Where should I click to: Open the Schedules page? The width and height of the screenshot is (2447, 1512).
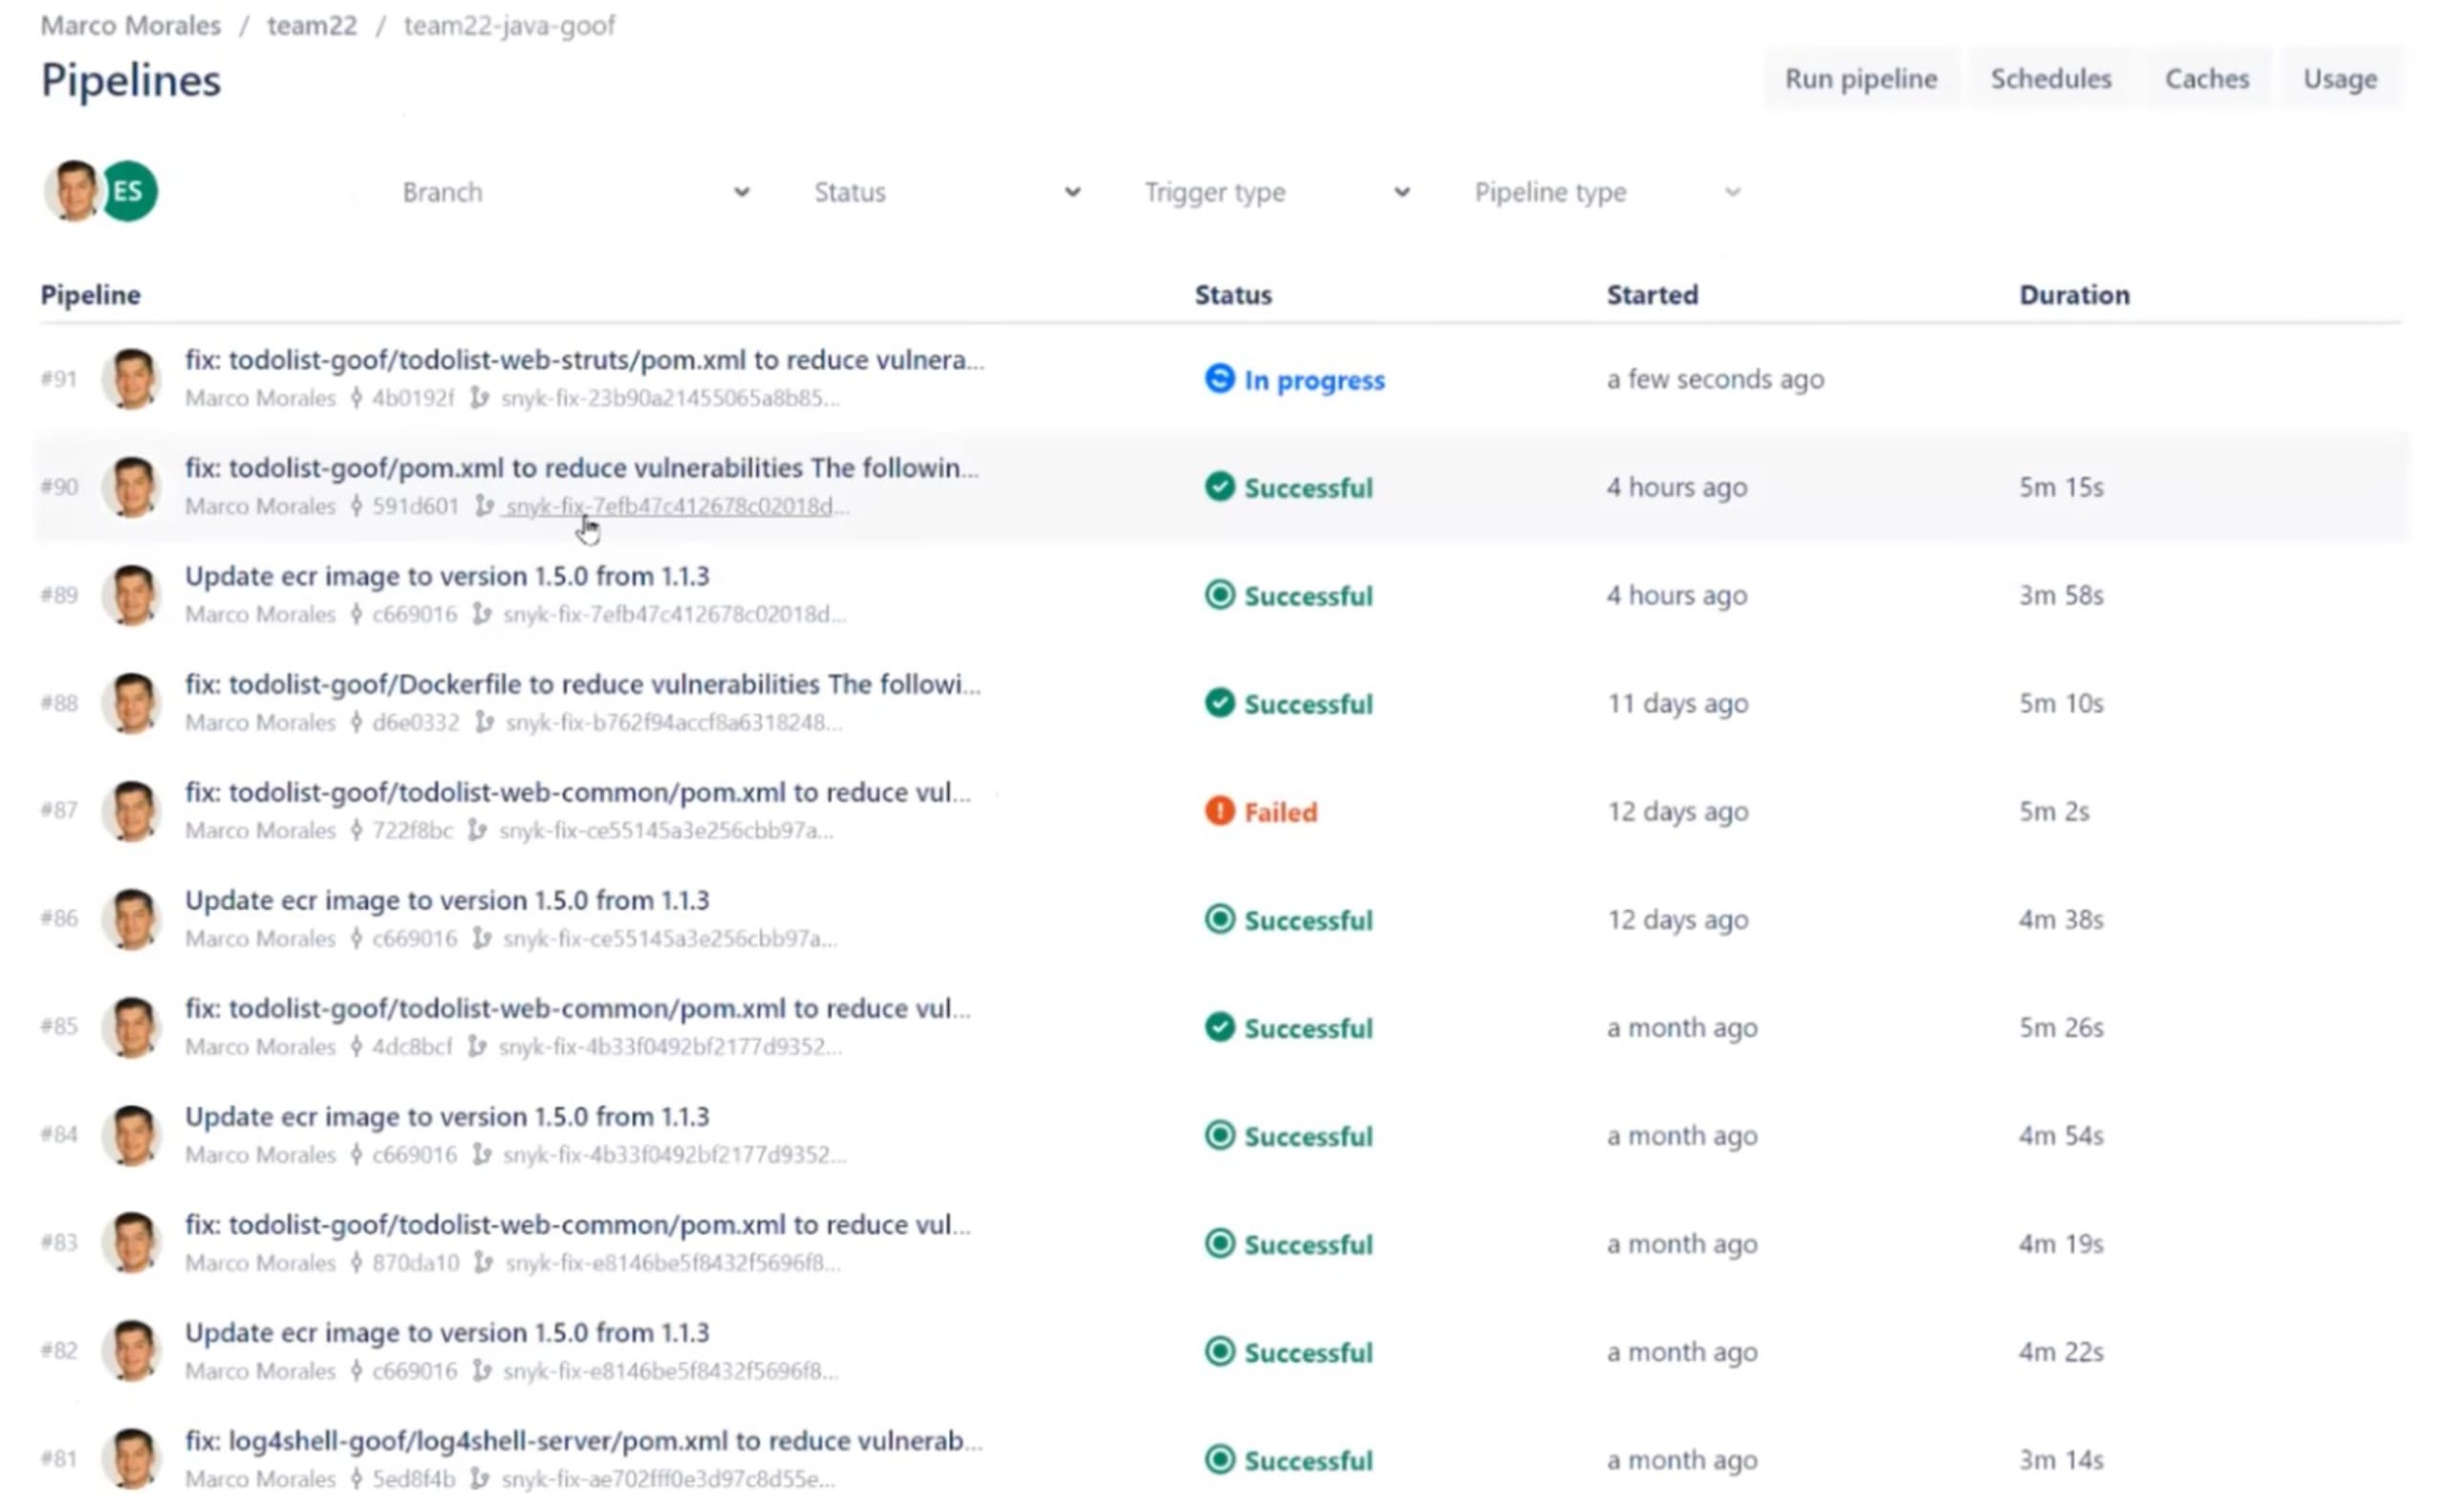(2050, 79)
